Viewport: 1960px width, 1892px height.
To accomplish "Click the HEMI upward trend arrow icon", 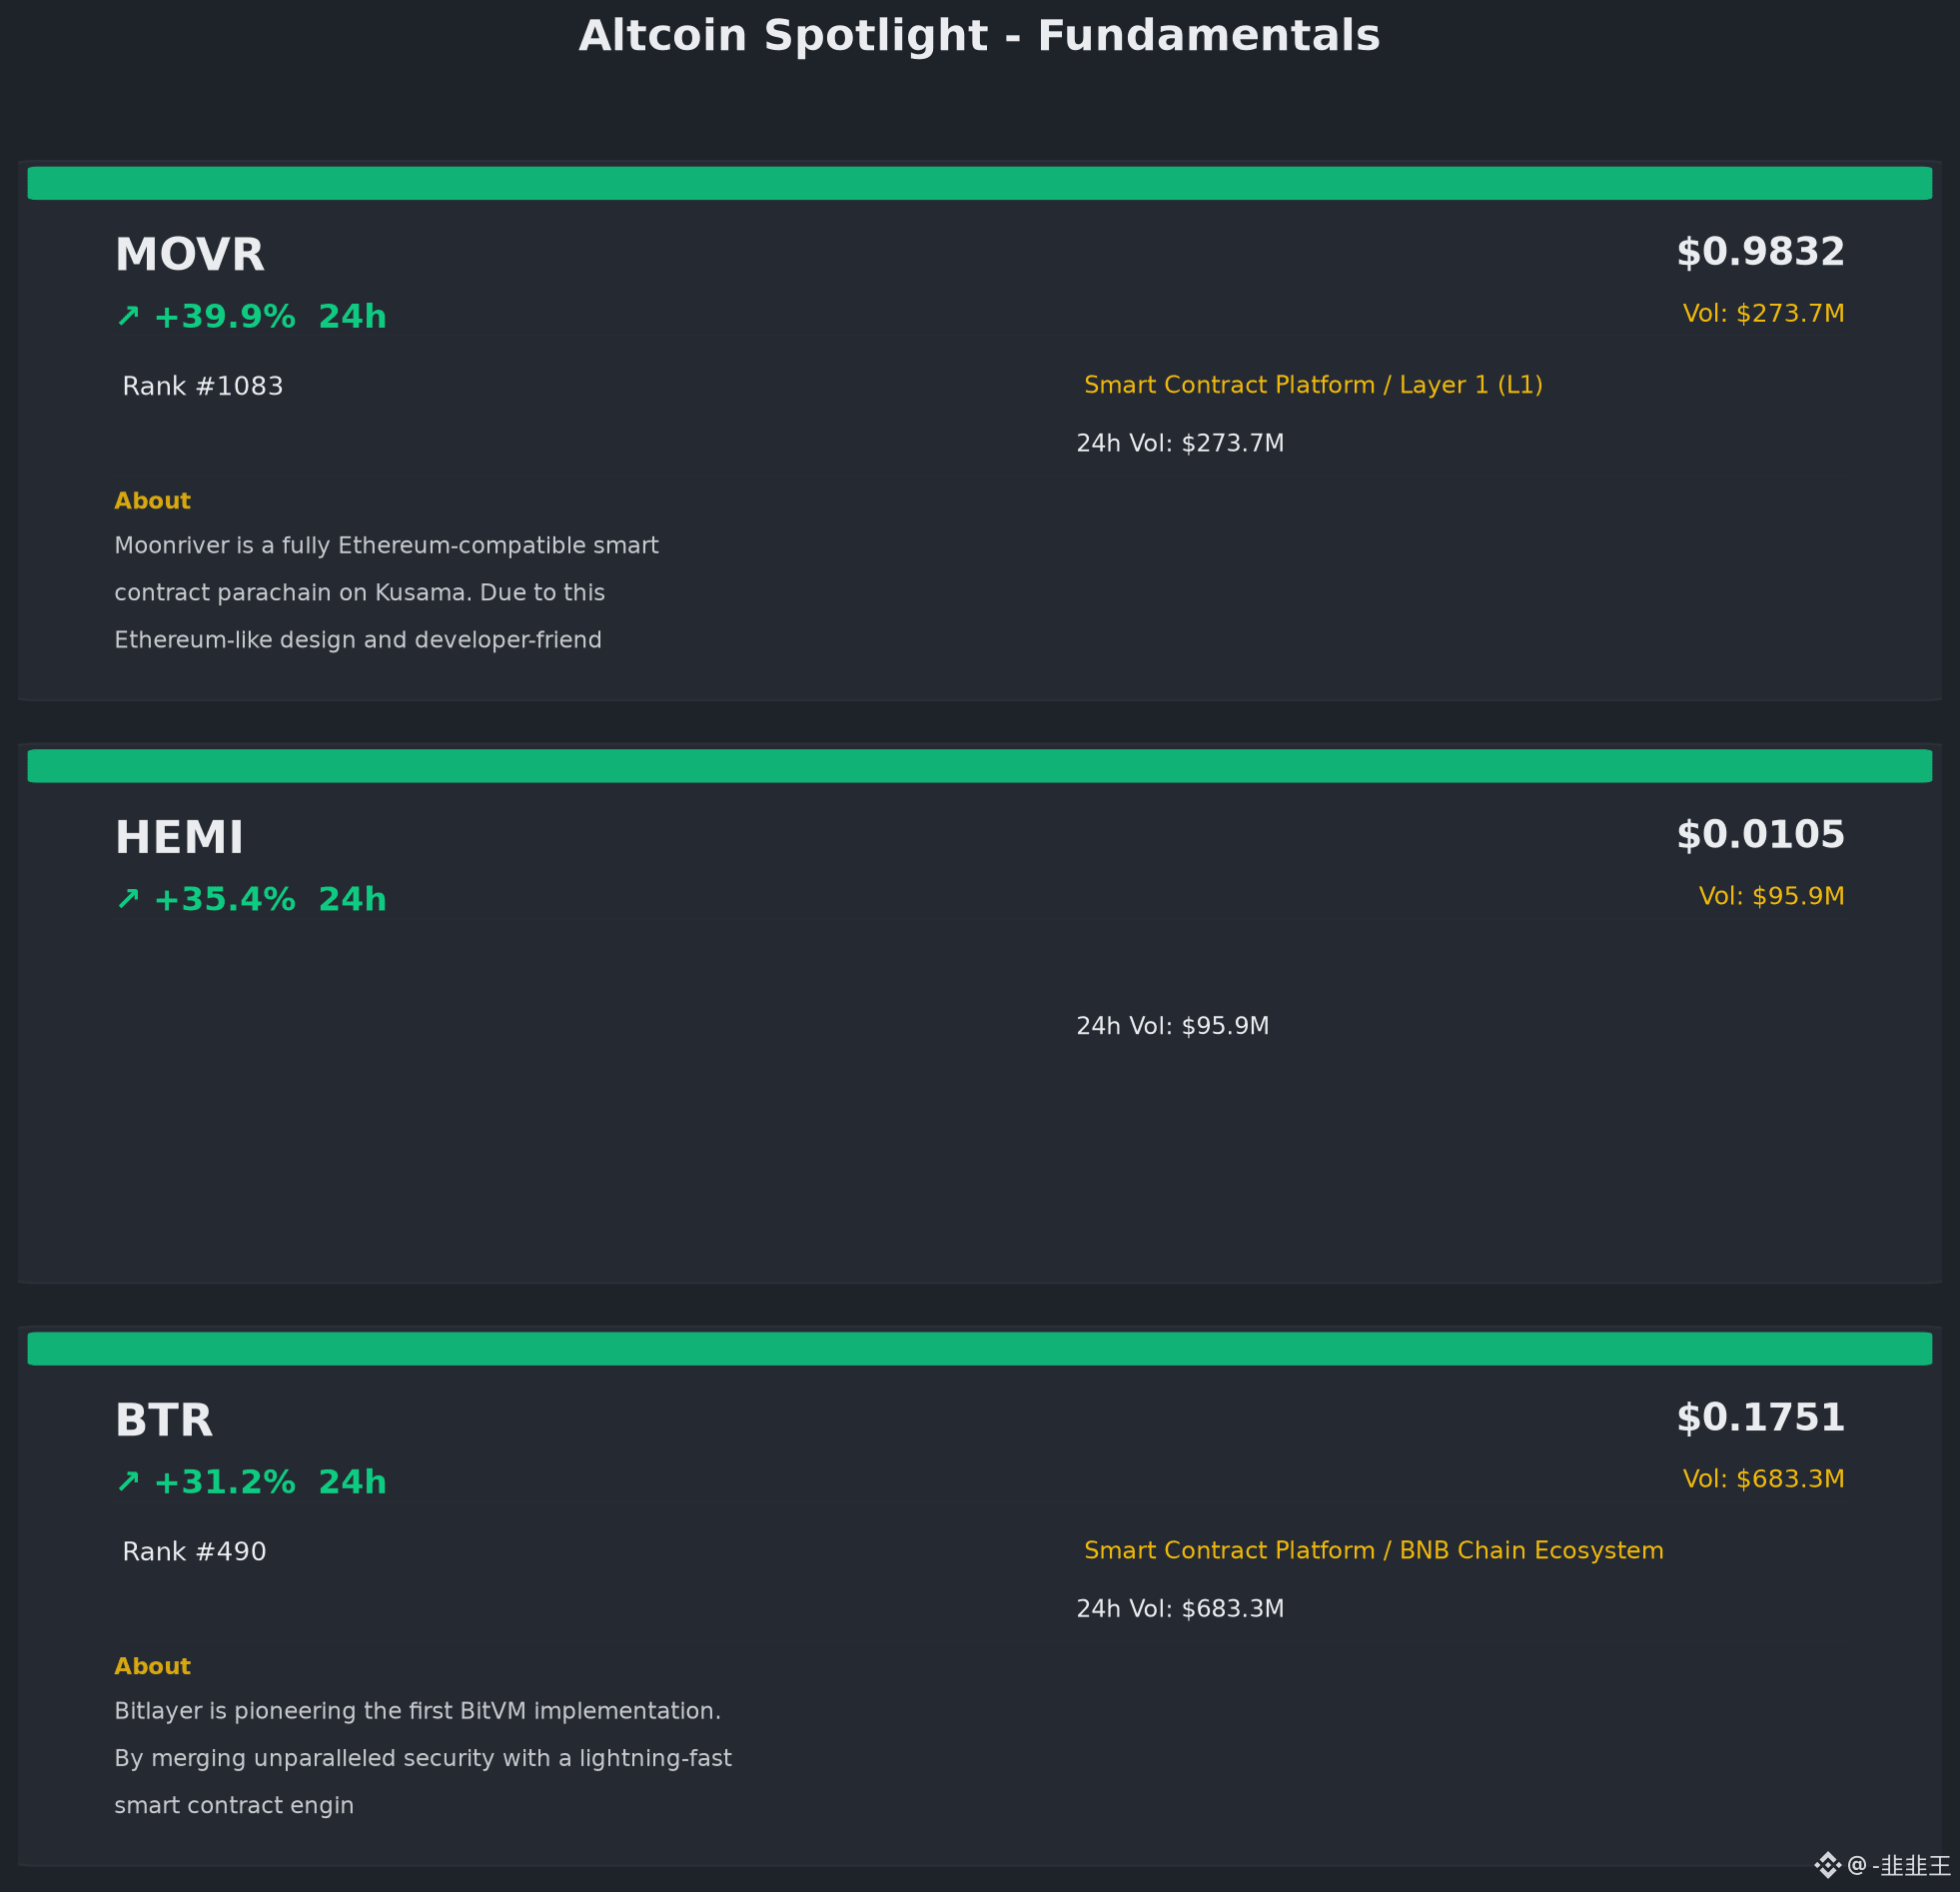I will (128, 900).
